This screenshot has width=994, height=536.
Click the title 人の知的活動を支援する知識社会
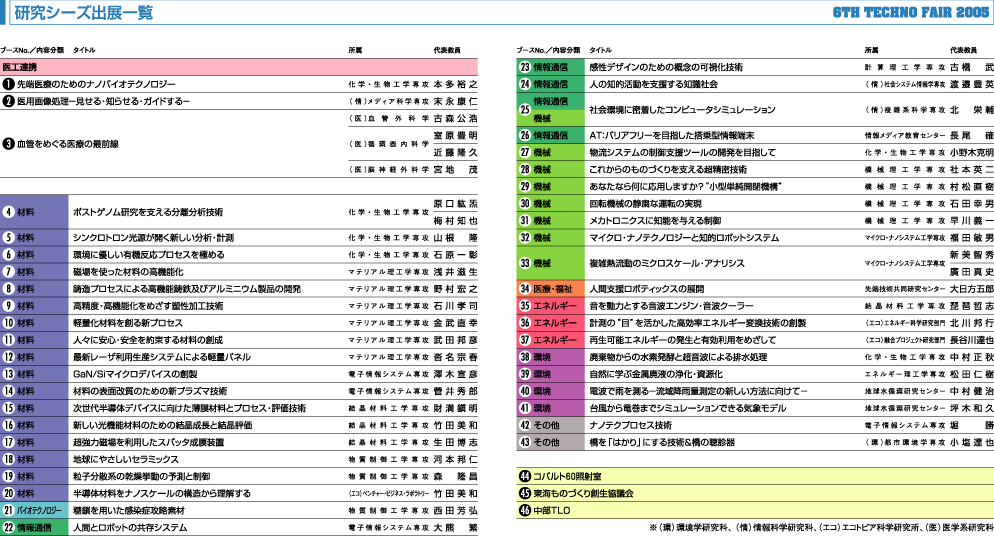click(654, 84)
